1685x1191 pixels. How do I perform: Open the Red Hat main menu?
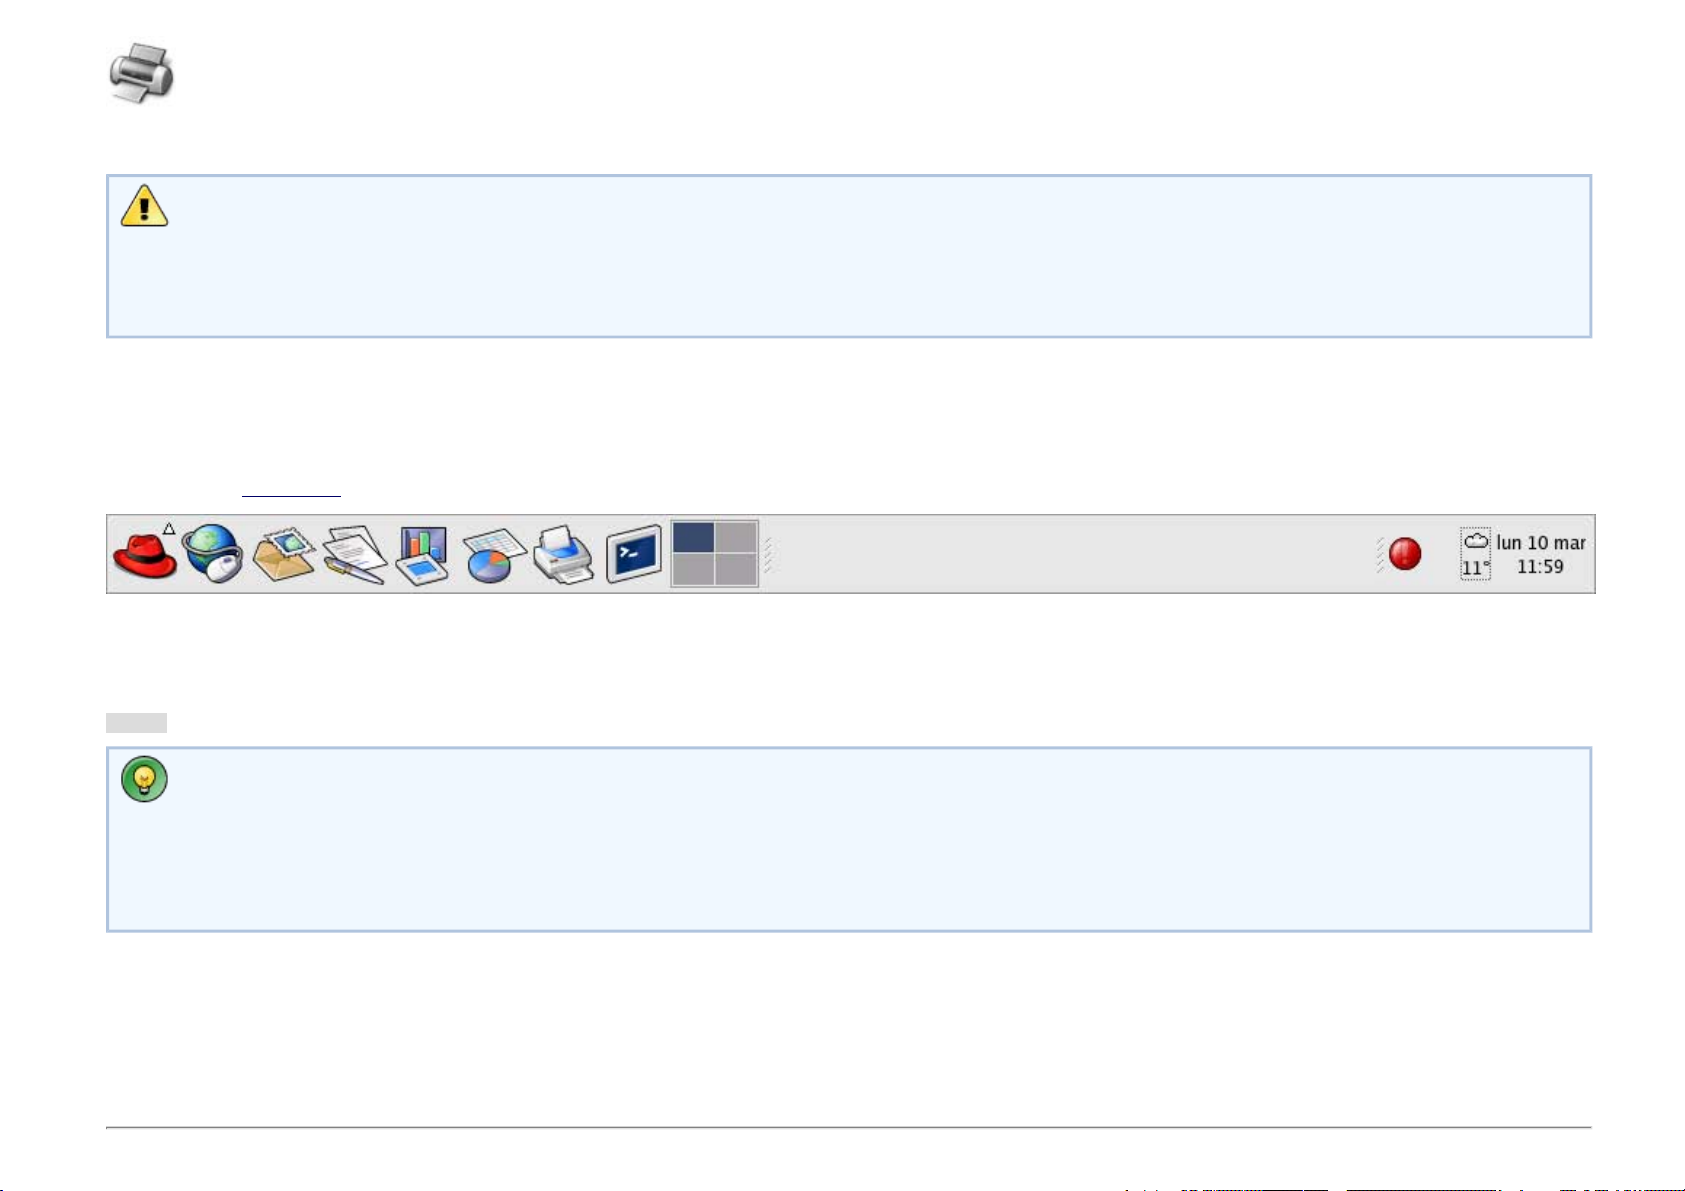click(x=145, y=555)
